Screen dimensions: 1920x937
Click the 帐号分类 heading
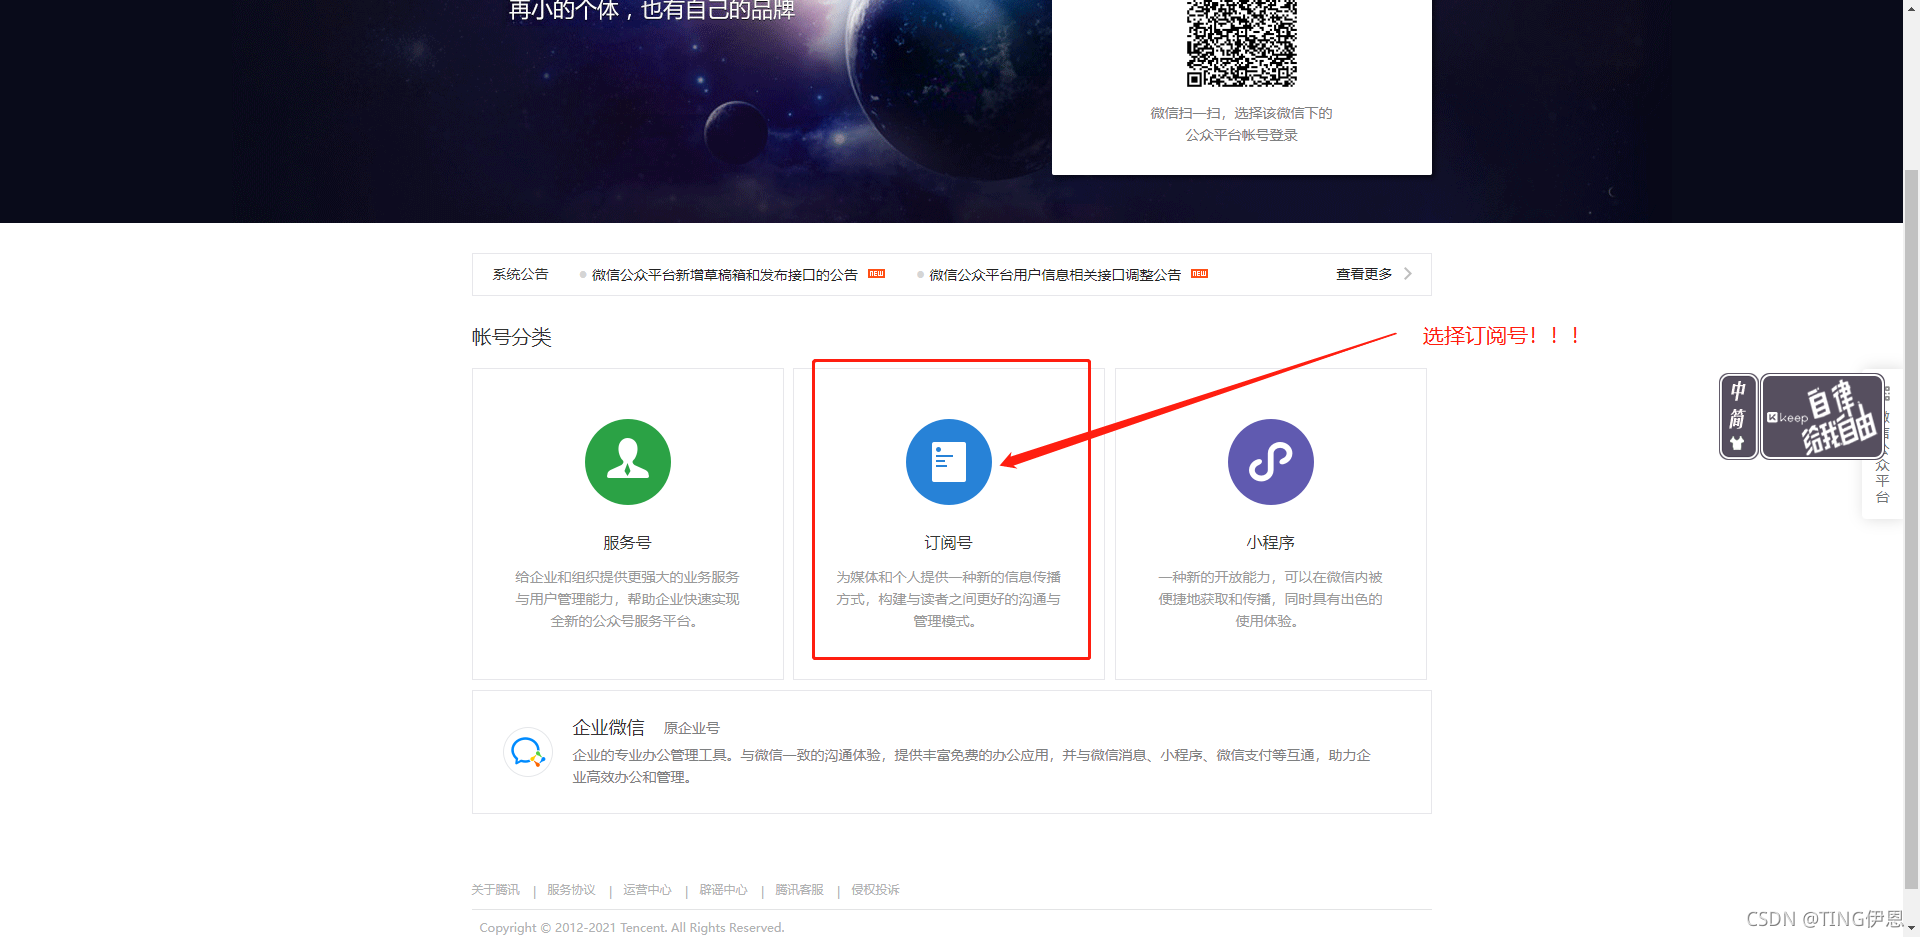click(512, 337)
